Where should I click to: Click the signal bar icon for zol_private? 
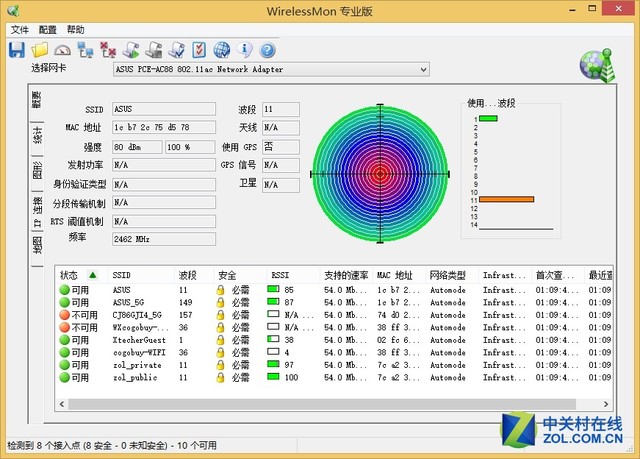[x=273, y=364]
